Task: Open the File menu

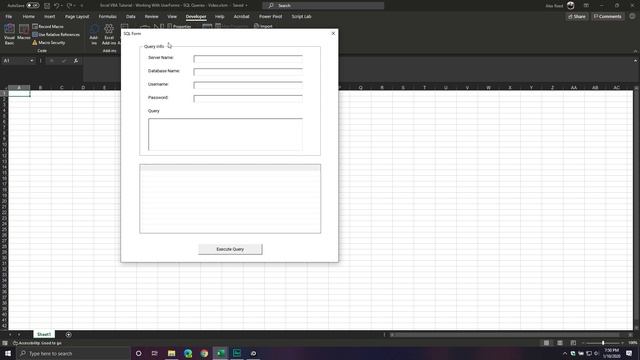Action: pyautogui.click(x=9, y=17)
